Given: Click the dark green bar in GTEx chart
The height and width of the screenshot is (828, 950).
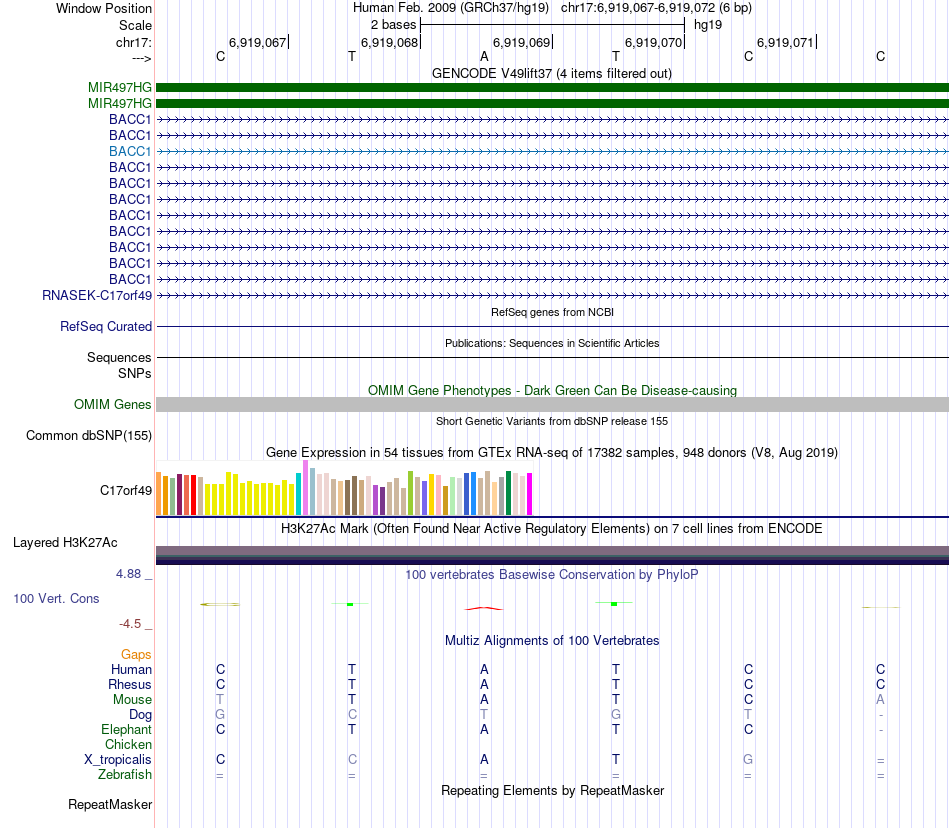Looking at the screenshot, I should pos(508,493).
